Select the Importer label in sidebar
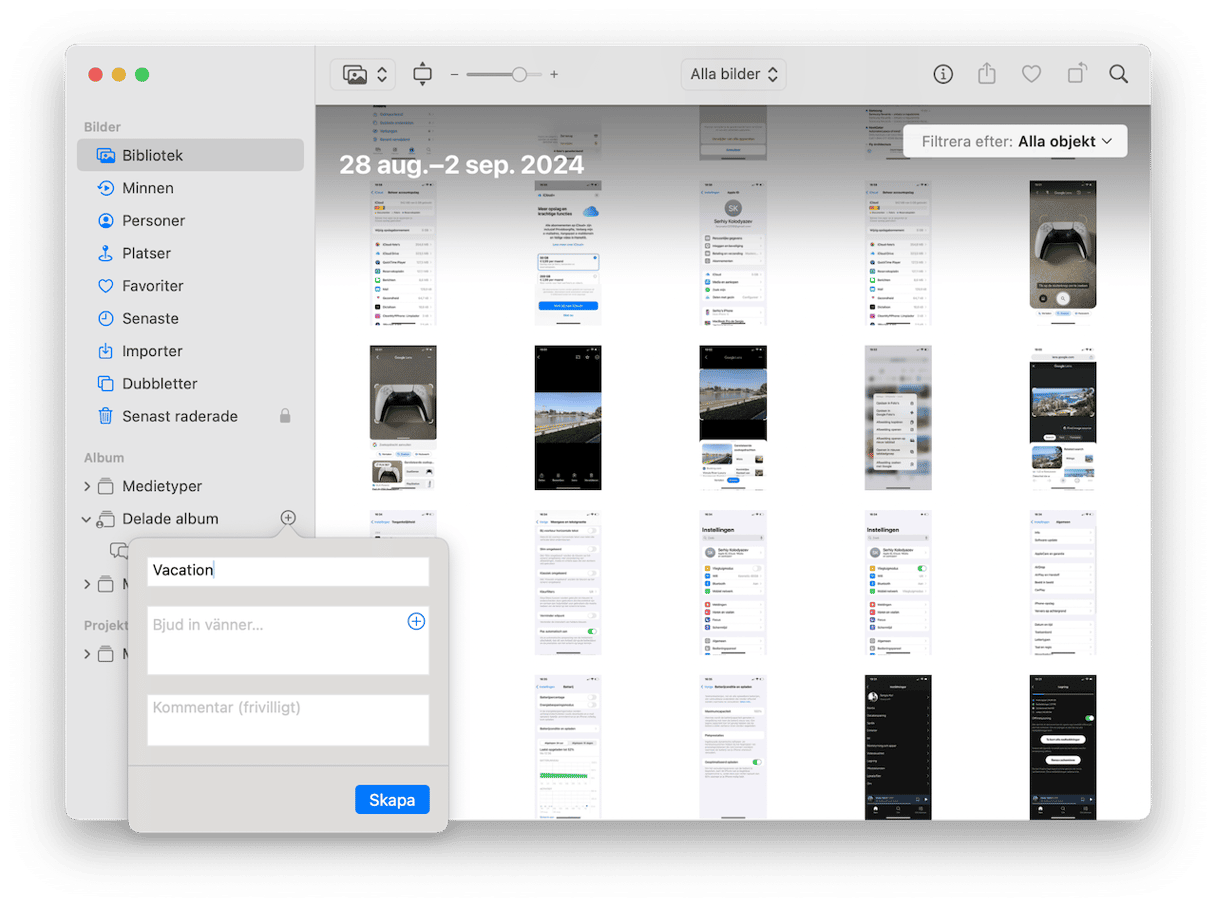Image resolution: width=1216 pixels, height=906 pixels. click(153, 351)
